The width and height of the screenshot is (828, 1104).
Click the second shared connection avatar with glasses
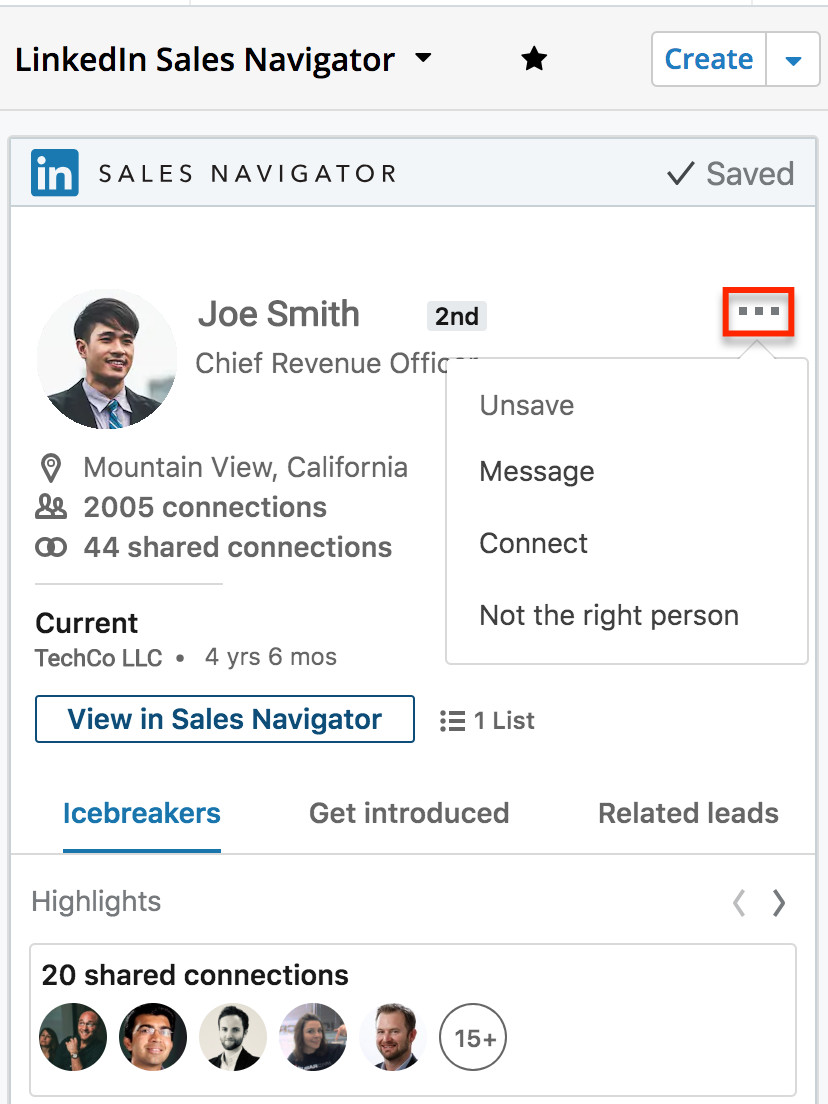[x=153, y=1037]
